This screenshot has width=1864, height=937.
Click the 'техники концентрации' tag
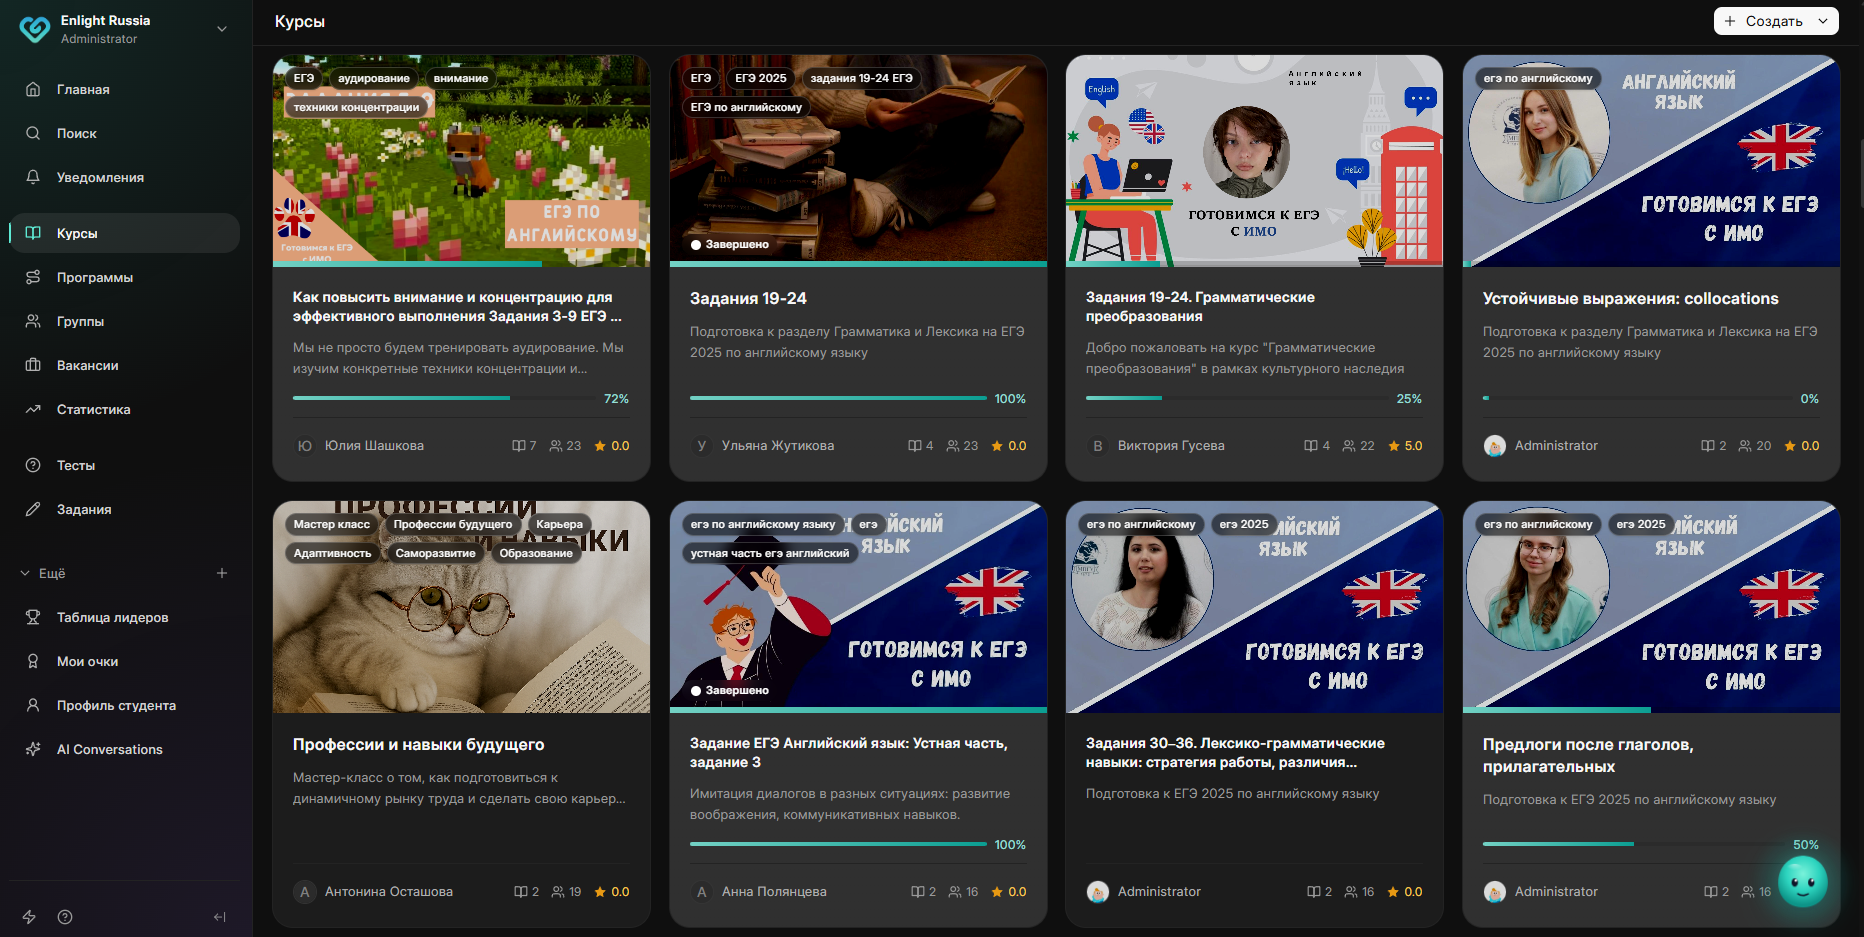tap(357, 107)
